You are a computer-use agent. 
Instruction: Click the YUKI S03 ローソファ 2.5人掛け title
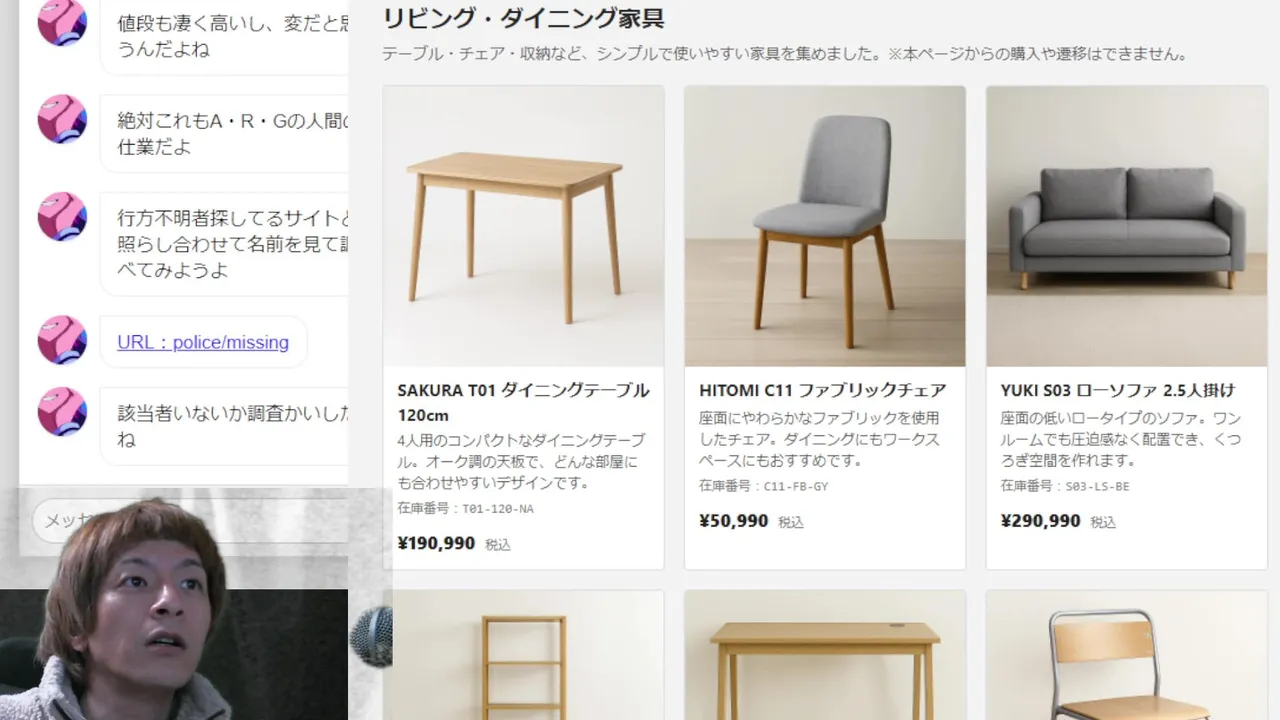point(1118,390)
